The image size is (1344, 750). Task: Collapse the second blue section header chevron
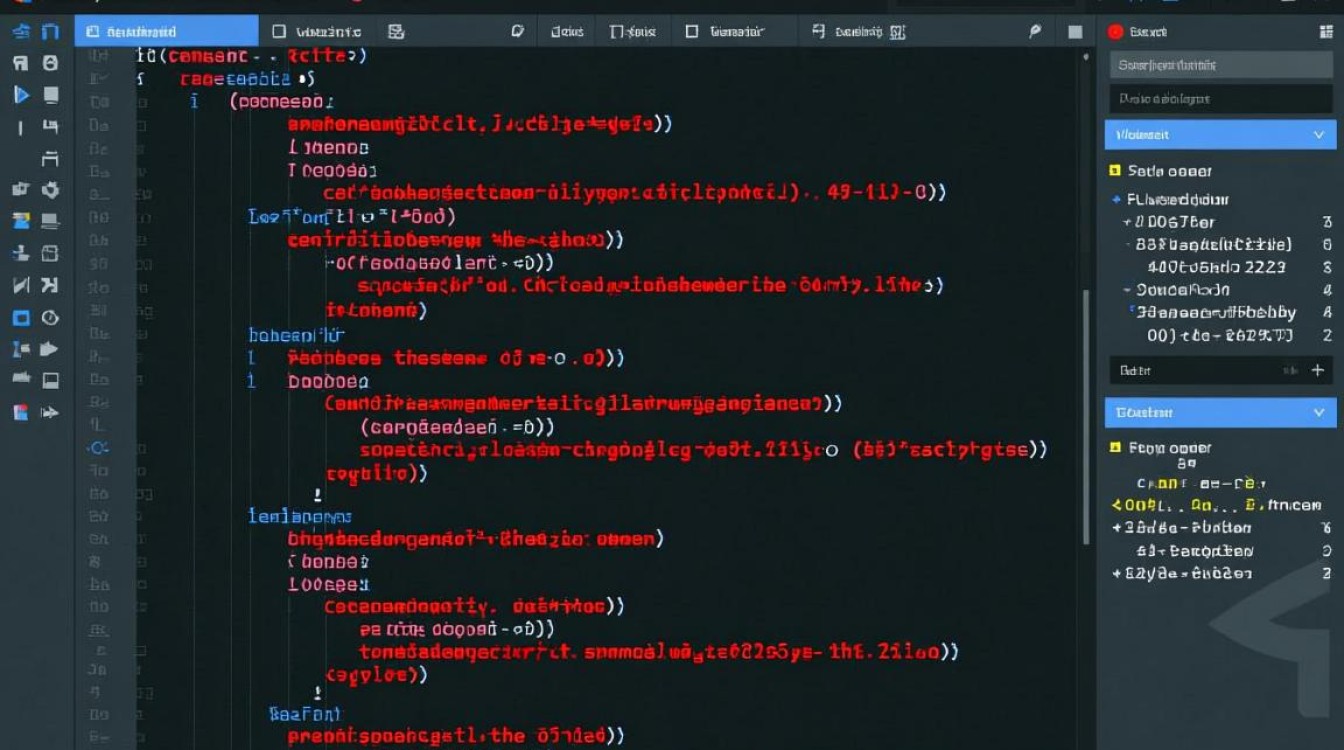tap(1318, 412)
